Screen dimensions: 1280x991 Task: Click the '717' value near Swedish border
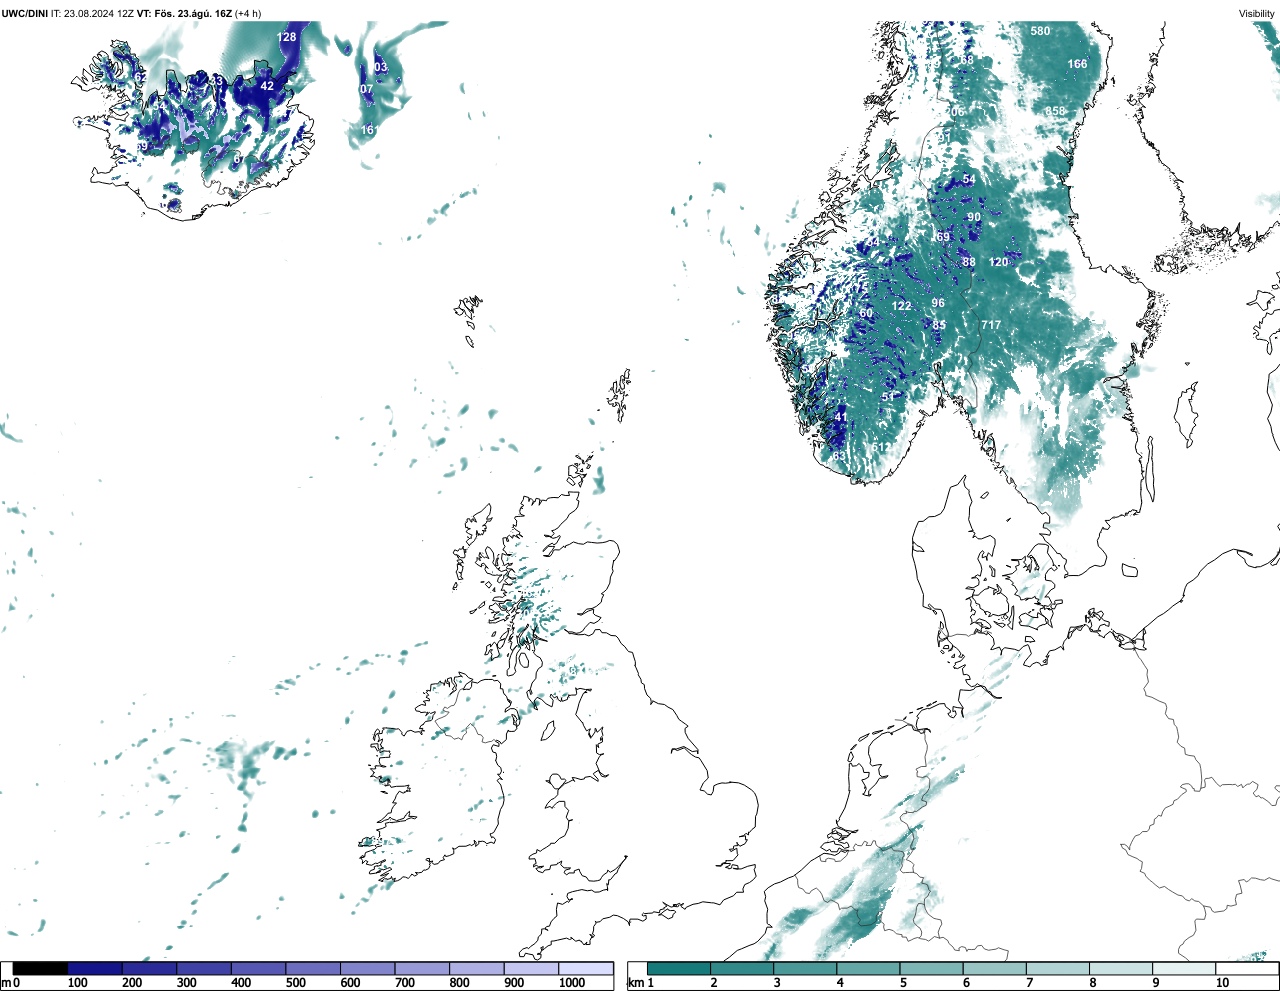[991, 325]
